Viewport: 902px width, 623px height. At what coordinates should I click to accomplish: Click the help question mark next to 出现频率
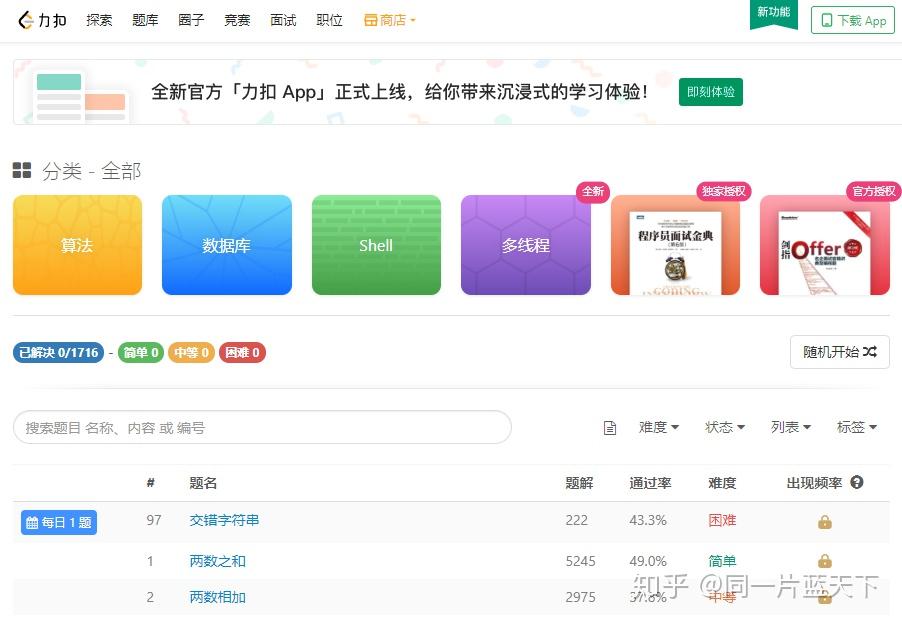pyautogui.click(x=857, y=482)
